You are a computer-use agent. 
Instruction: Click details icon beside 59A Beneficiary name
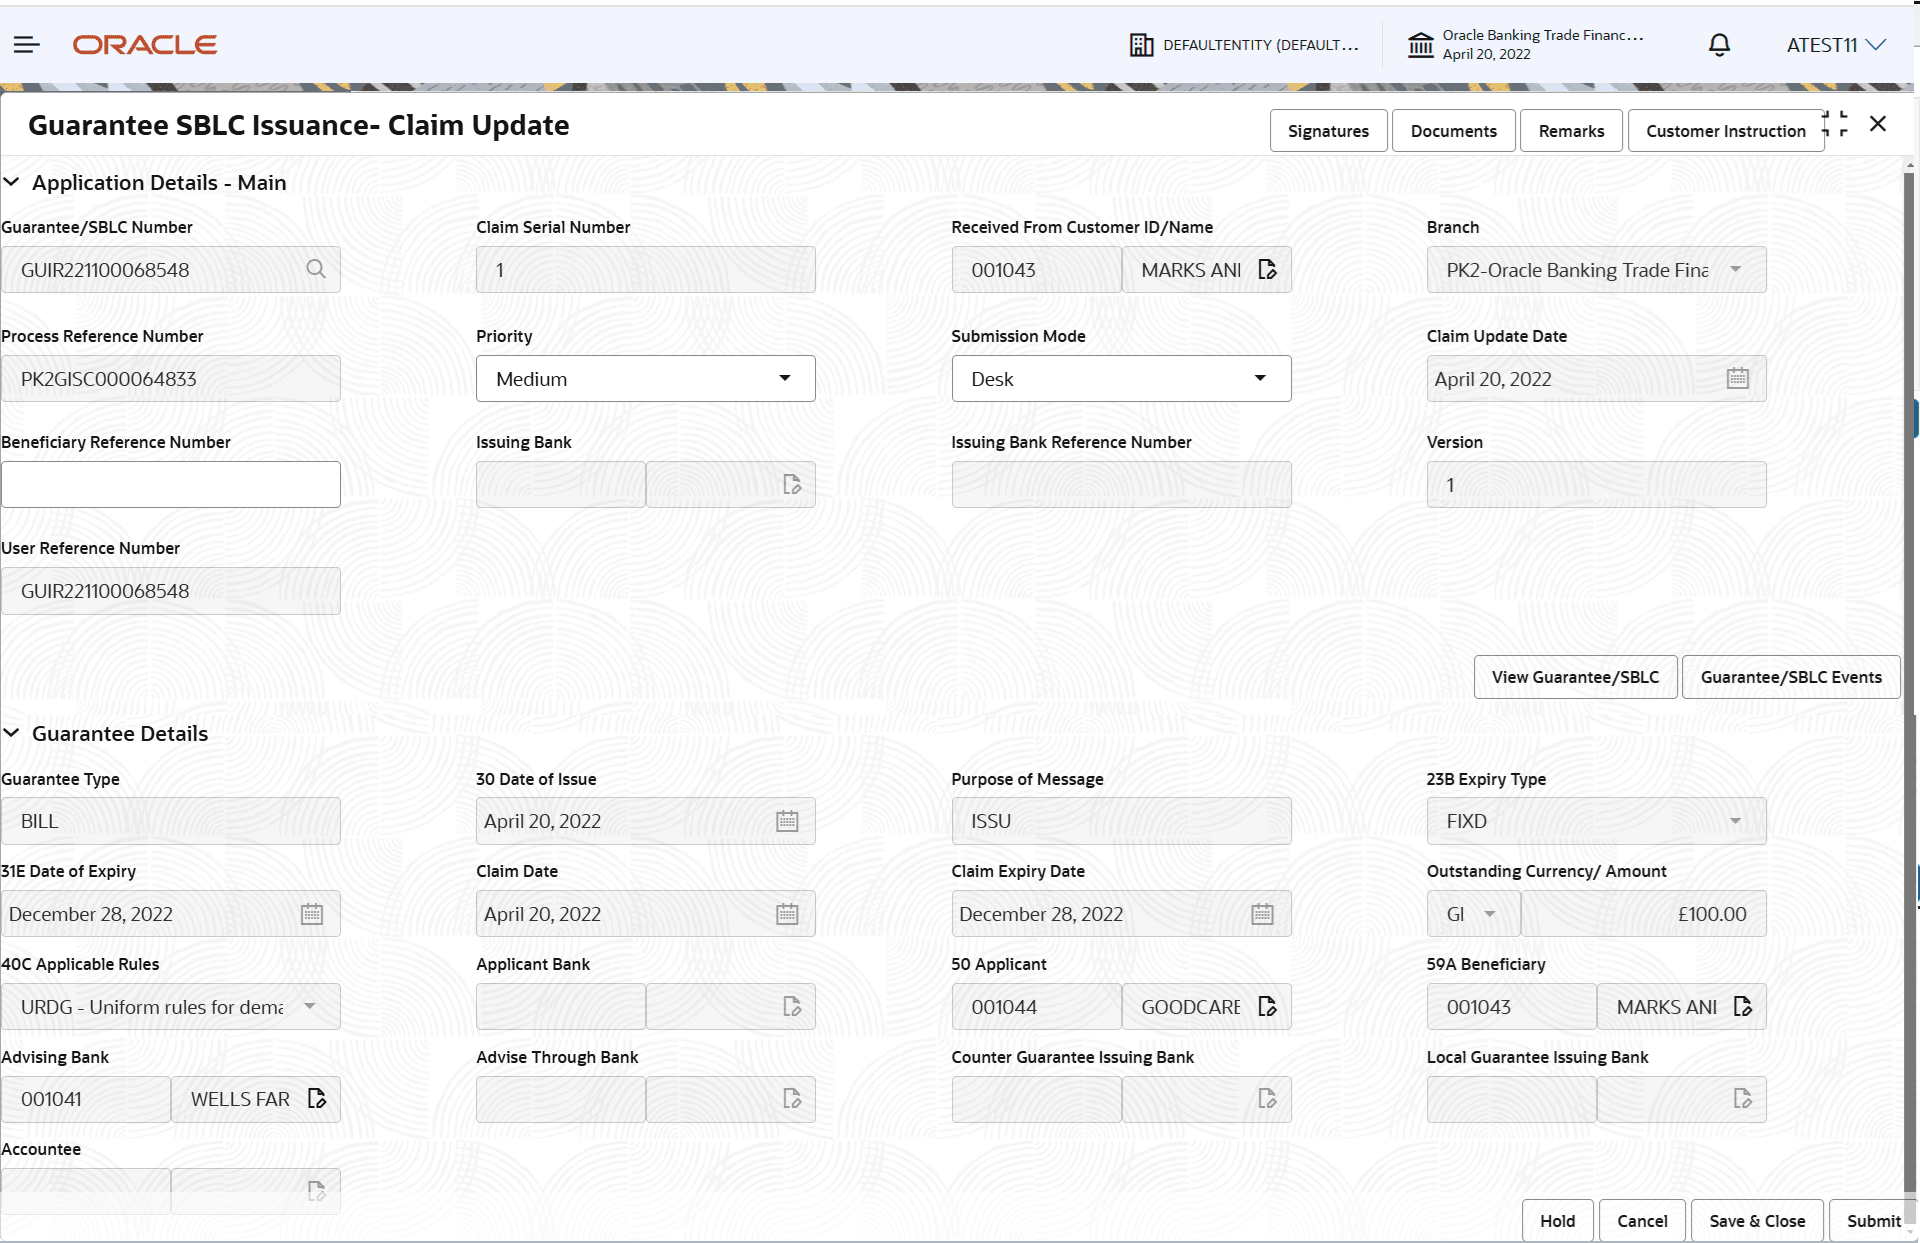click(x=1743, y=1006)
